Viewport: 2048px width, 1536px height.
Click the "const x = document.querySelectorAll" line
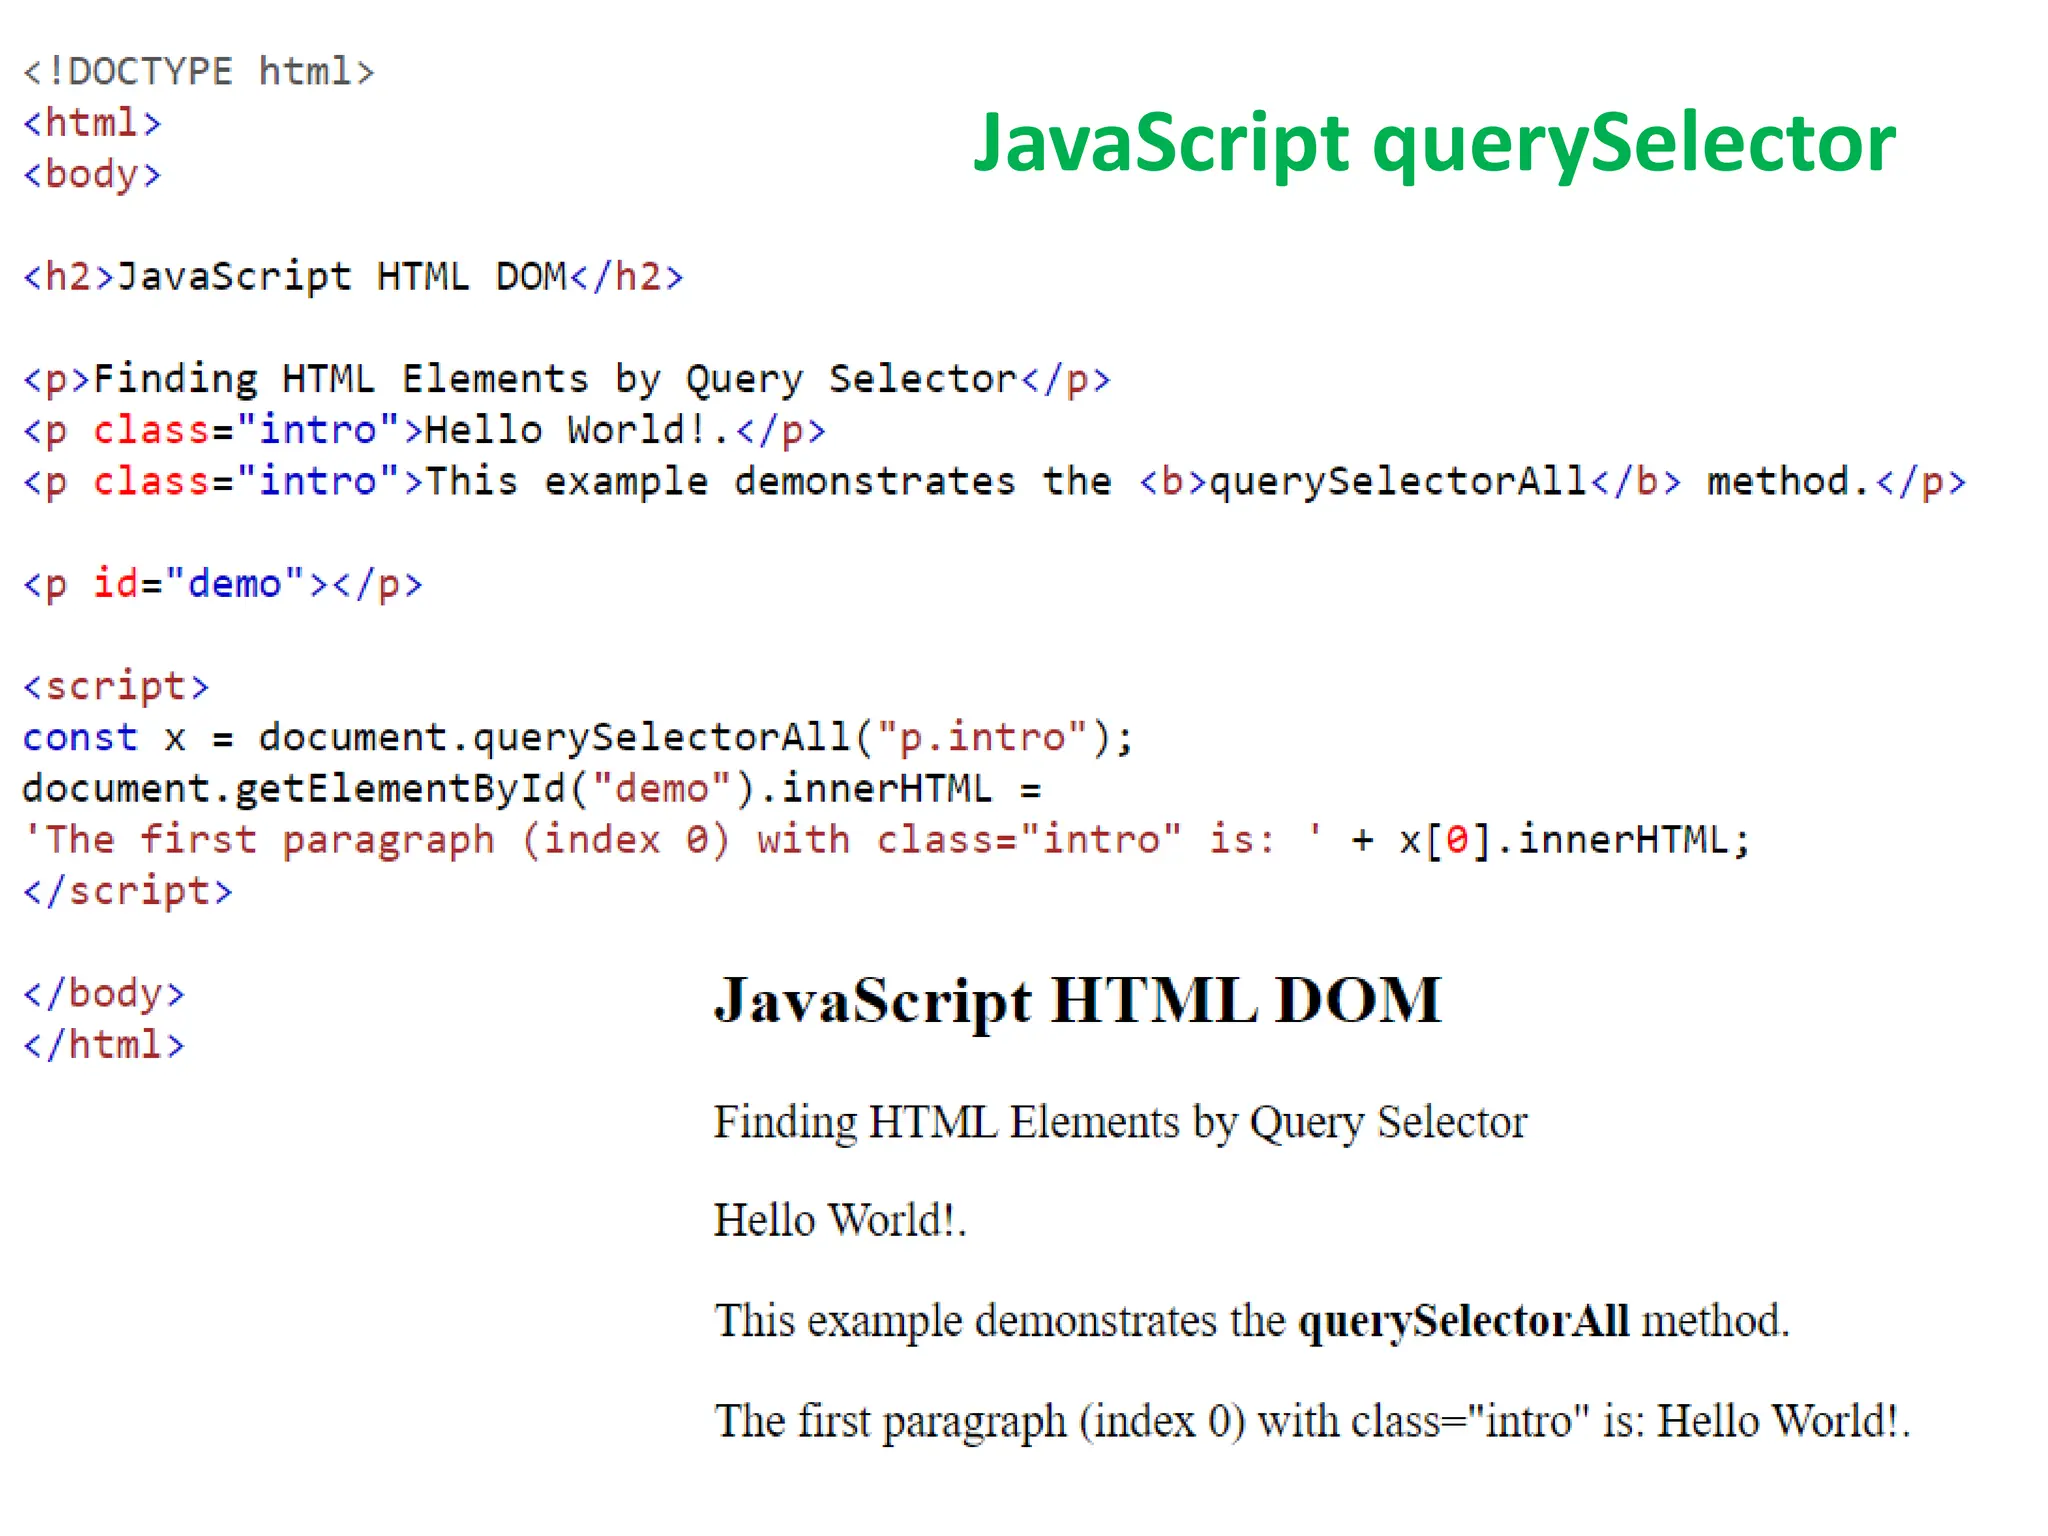(578, 738)
